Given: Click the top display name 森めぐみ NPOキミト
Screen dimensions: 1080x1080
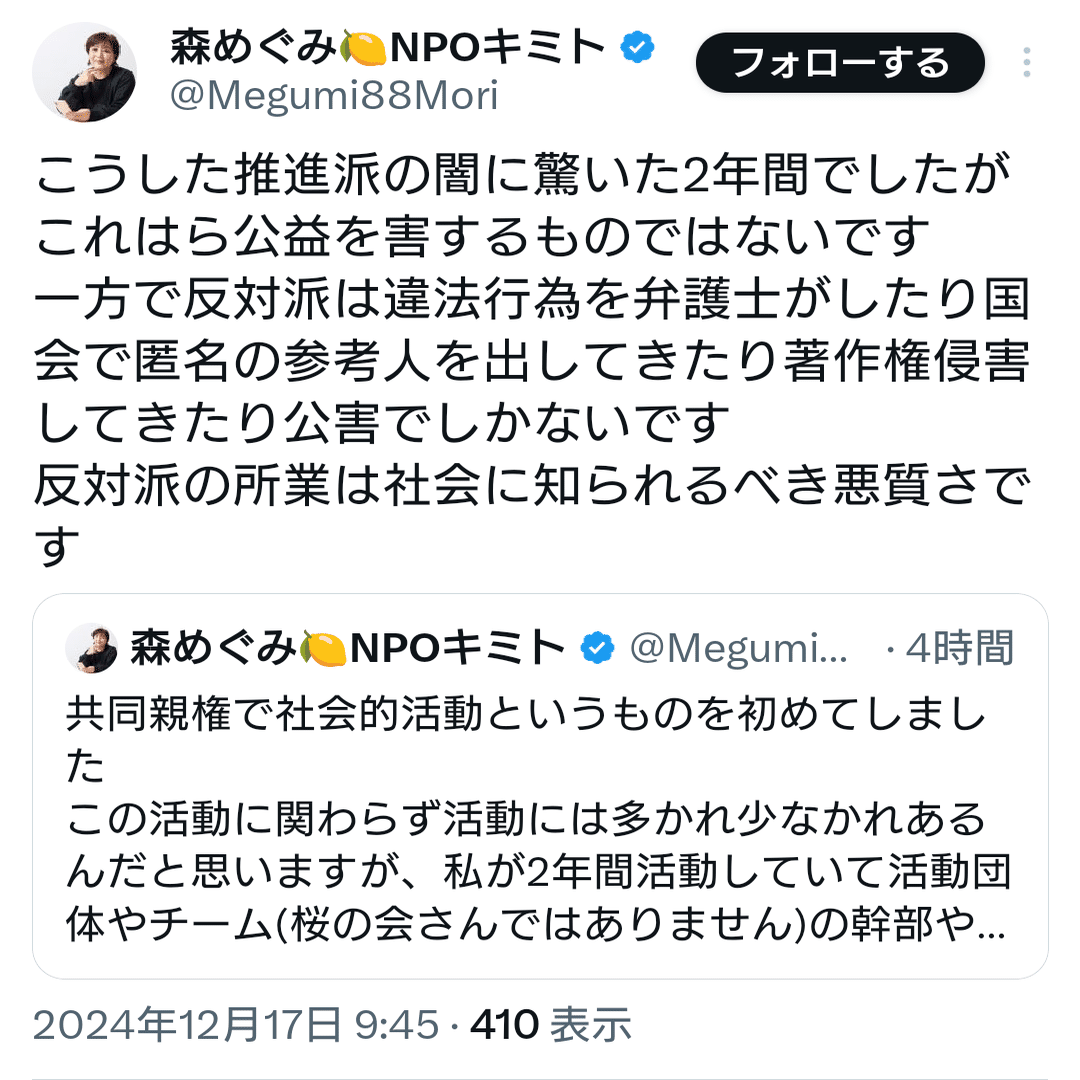Looking at the screenshot, I should pos(388,48).
